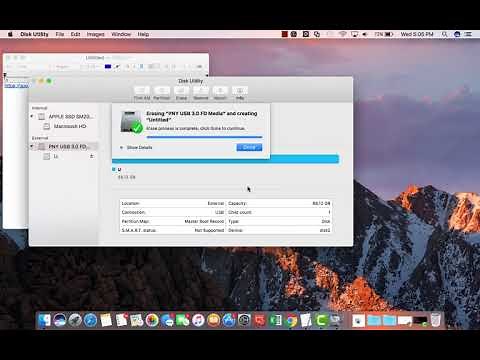The width and height of the screenshot is (480, 360).
Task: Open the Edit menu
Action: (75, 34)
